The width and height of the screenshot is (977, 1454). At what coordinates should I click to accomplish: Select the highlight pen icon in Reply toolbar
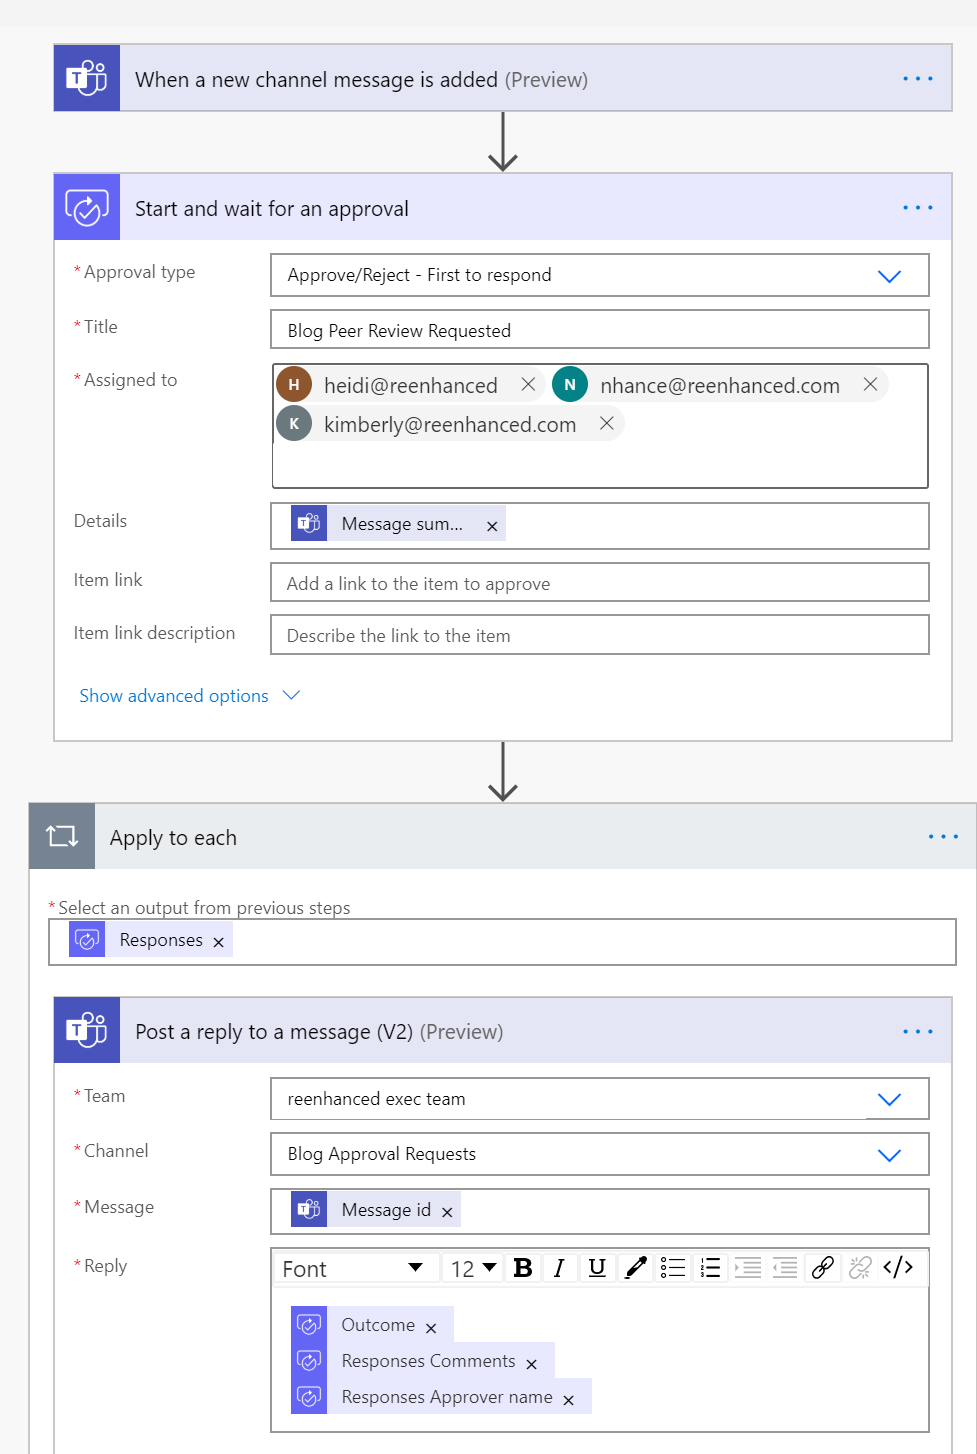point(635,1267)
